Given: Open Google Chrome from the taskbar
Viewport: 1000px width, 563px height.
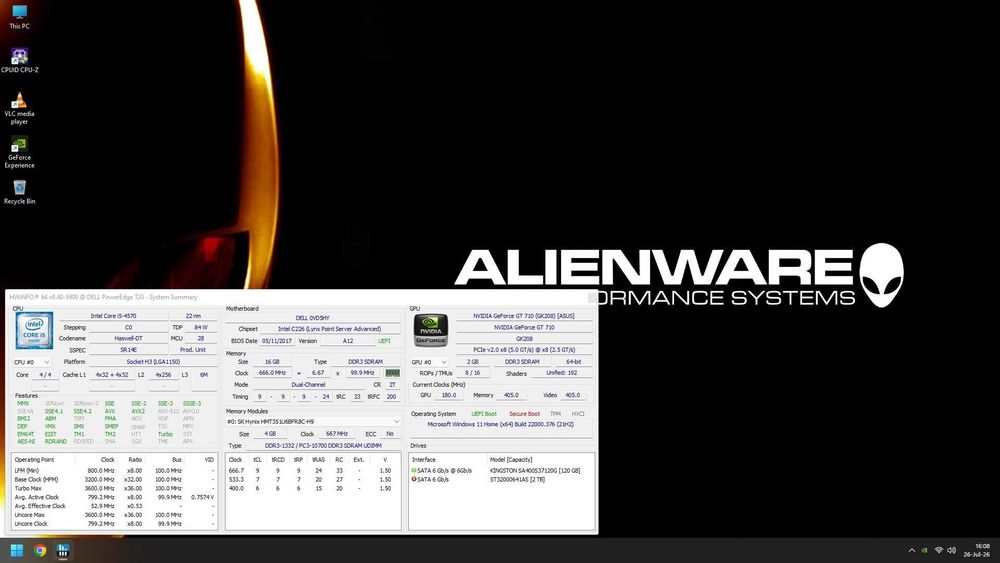Looking at the screenshot, I should click(40, 550).
